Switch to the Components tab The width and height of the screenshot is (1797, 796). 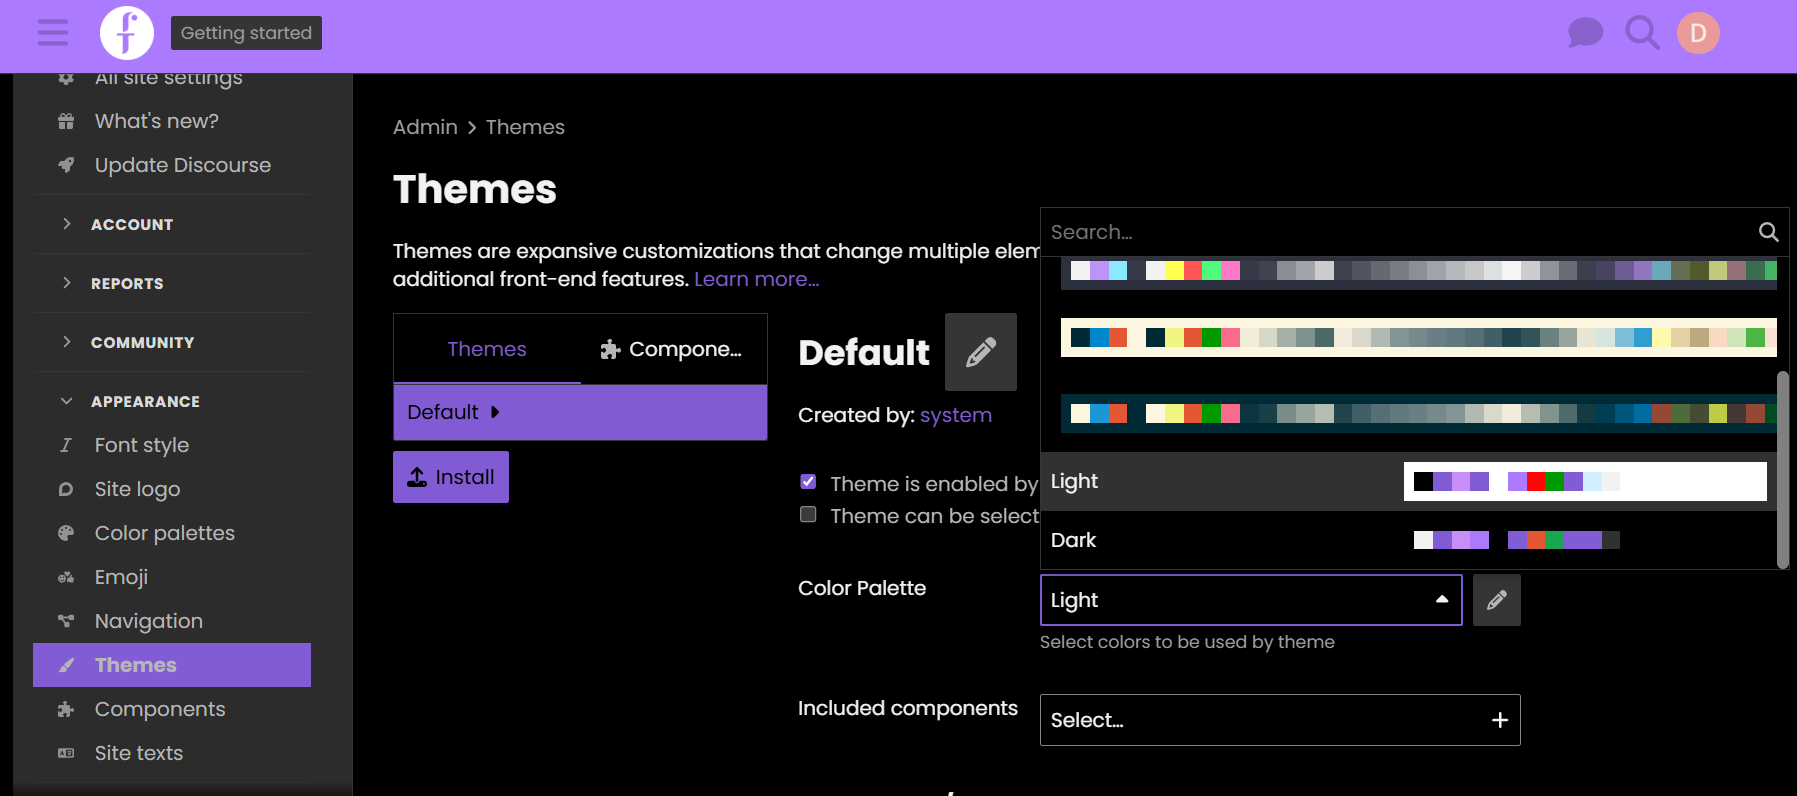pos(673,349)
